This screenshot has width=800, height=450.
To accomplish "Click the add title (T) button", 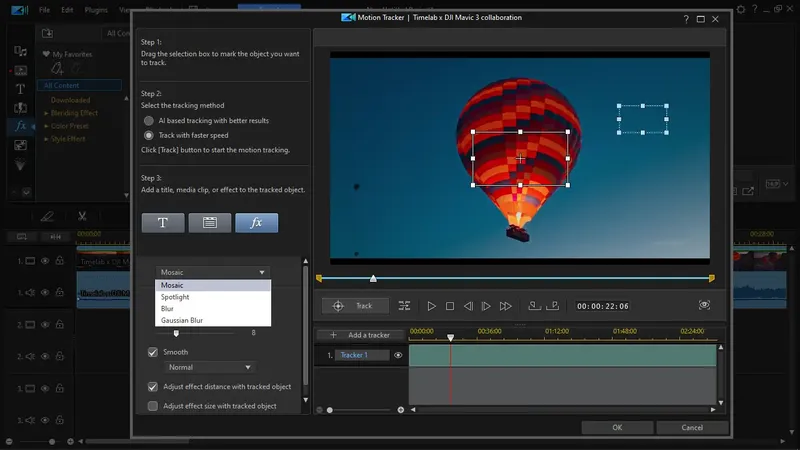I will [163, 222].
